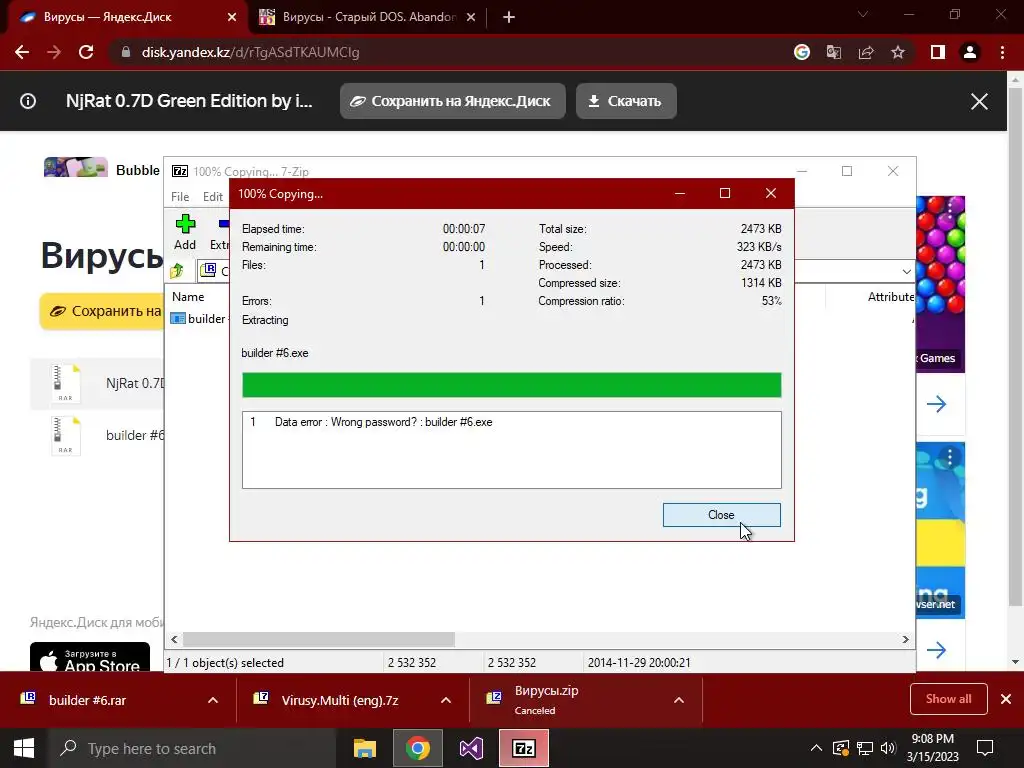Close the Вирусы — Яндекс.Диск tab
The width and height of the screenshot is (1024, 768).
point(232,17)
